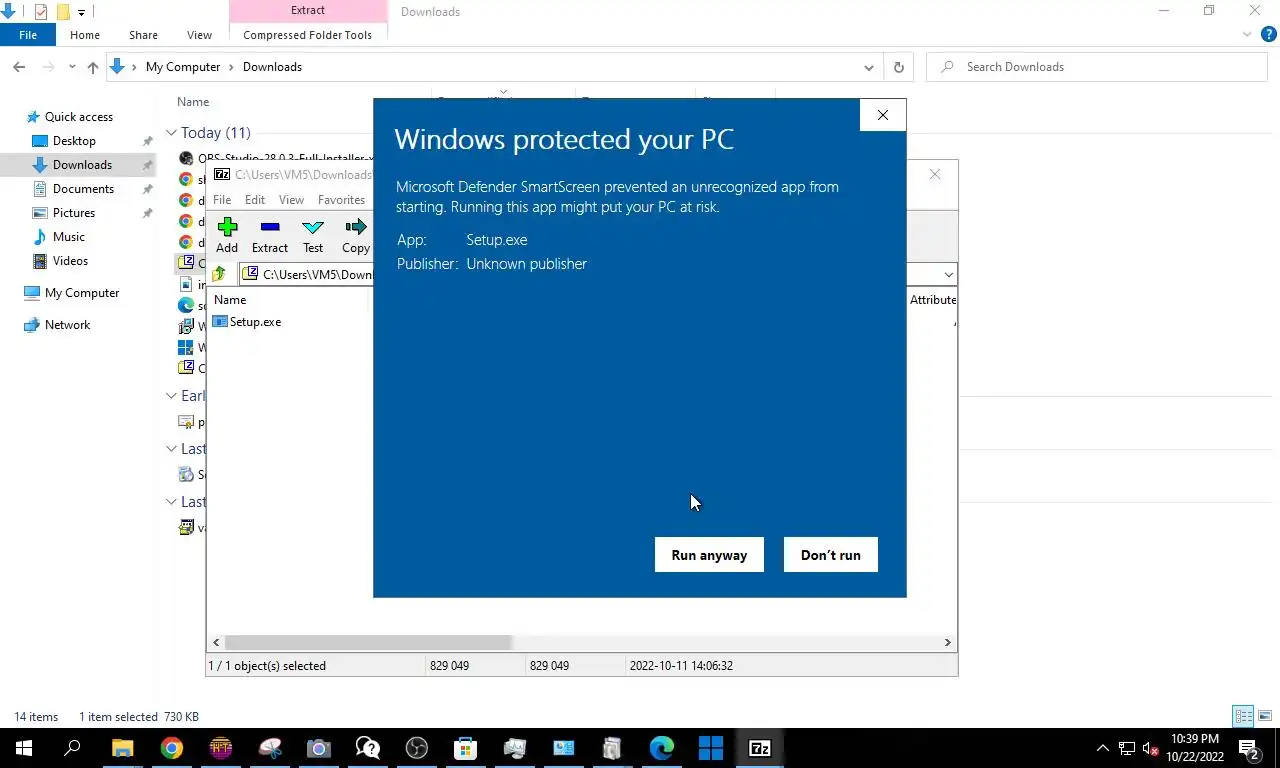Screen dimensions: 1280x768
Task: Click the Test icon in 7-Zip toolbar
Action: pyautogui.click(x=313, y=235)
